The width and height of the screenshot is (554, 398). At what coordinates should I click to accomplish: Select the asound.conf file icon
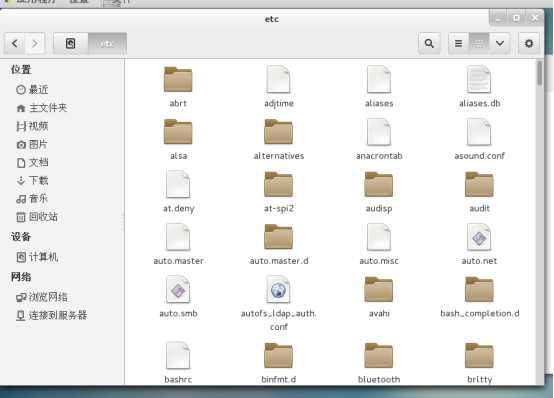tap(479, 132)
